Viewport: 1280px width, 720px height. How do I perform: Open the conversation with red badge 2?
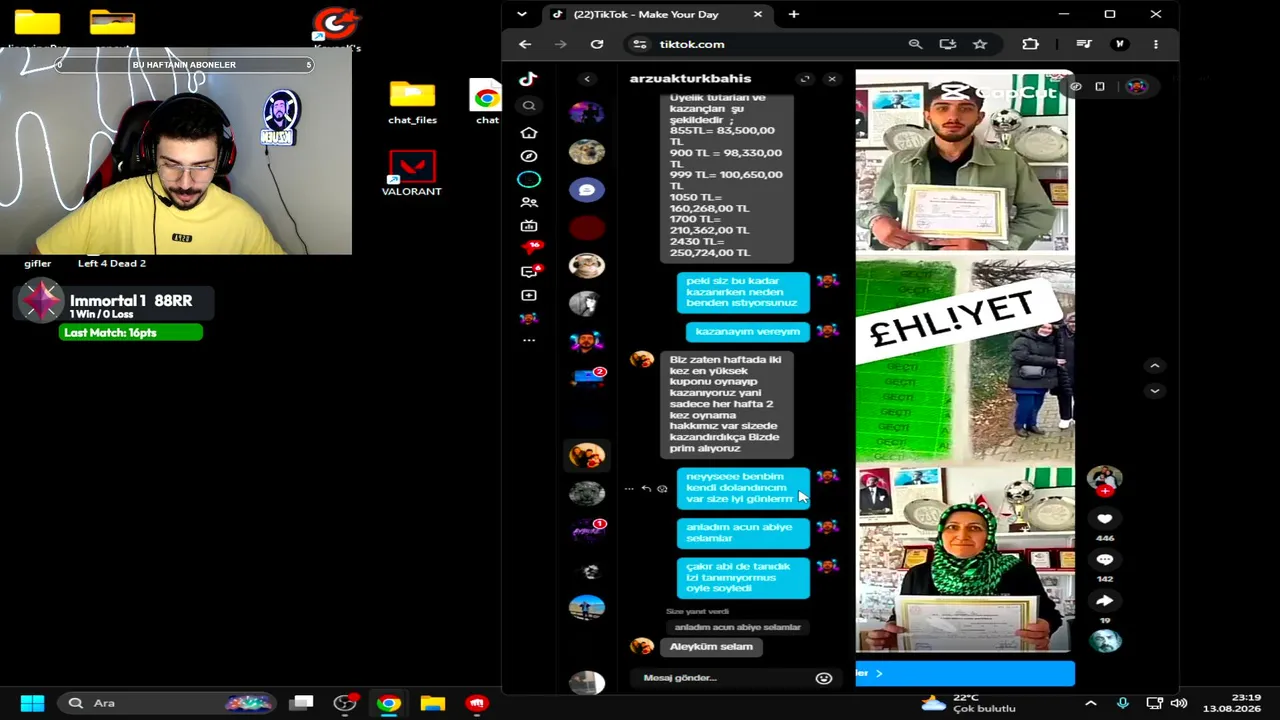[587, 378]
